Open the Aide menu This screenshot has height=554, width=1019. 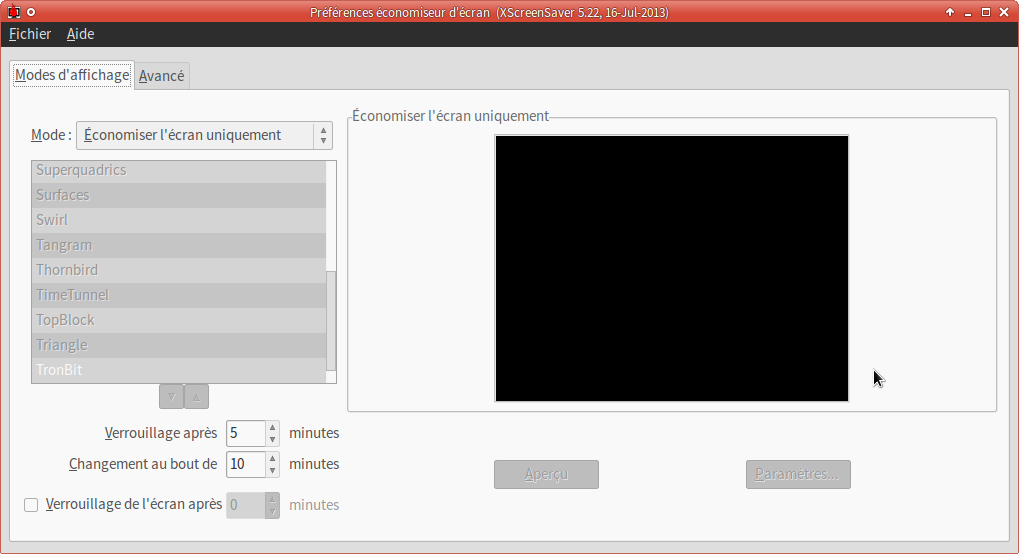click(81, 34)
